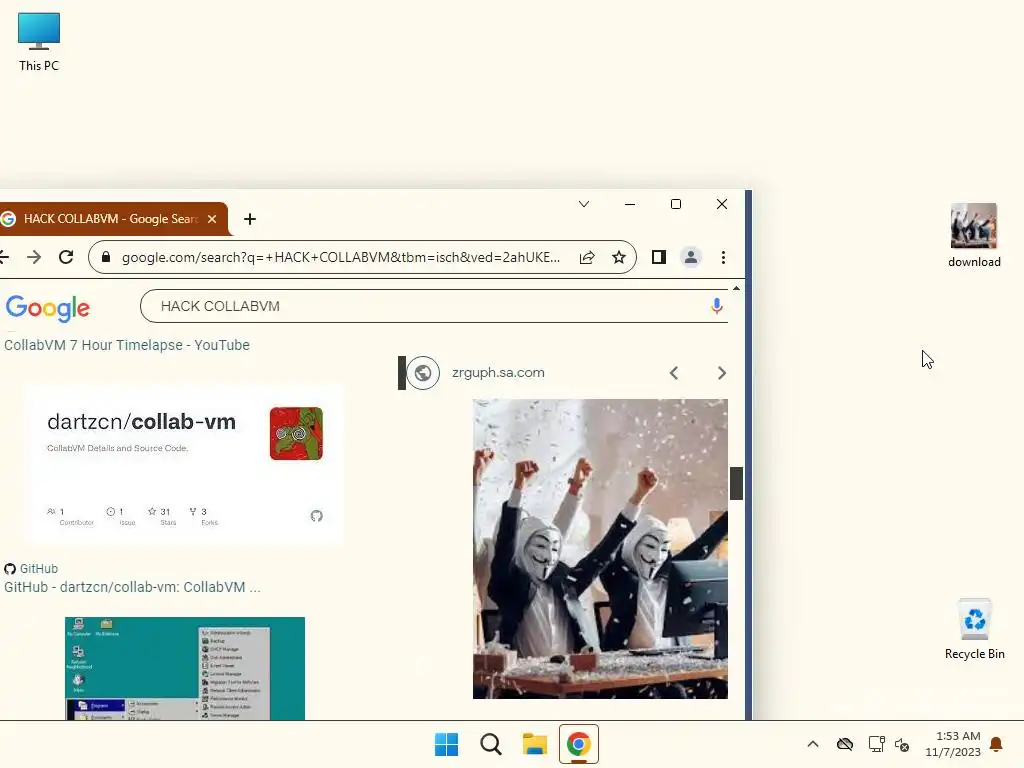
Task: Open Chrome profile avatar menu
Action: [690, 257]
